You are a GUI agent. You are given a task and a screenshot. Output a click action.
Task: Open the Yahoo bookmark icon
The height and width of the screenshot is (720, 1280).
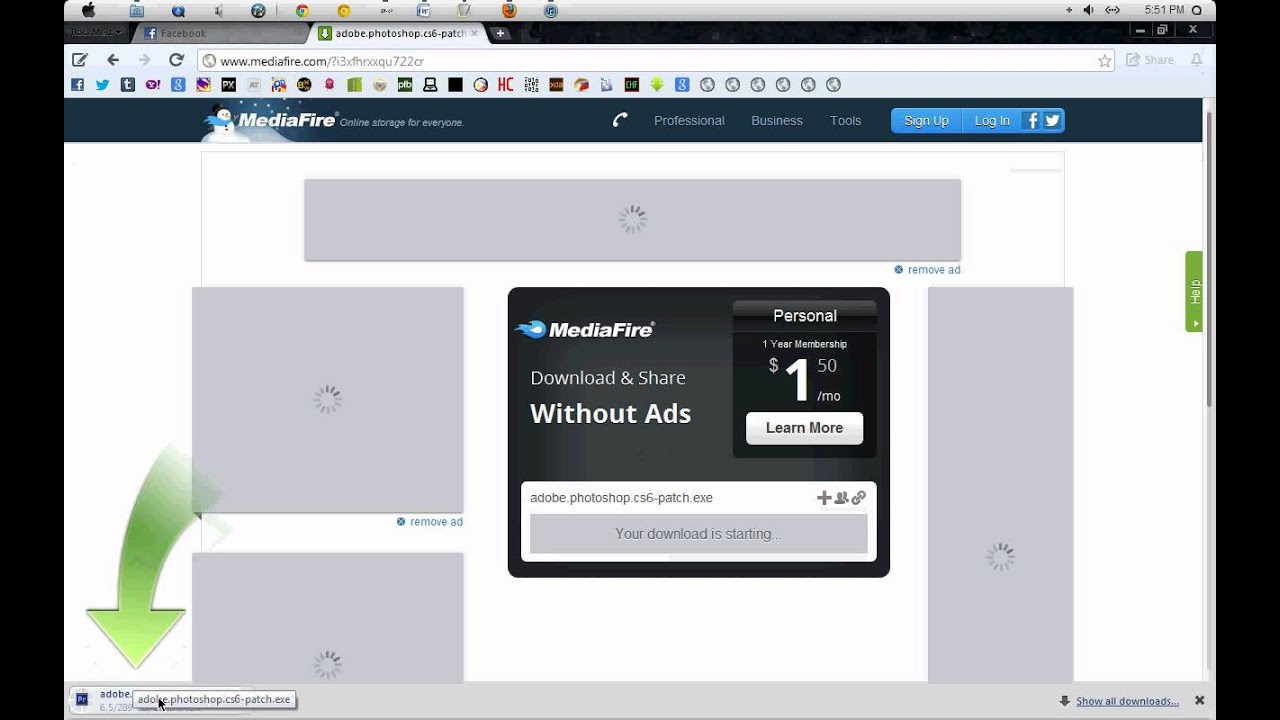[x=152, y=85]
